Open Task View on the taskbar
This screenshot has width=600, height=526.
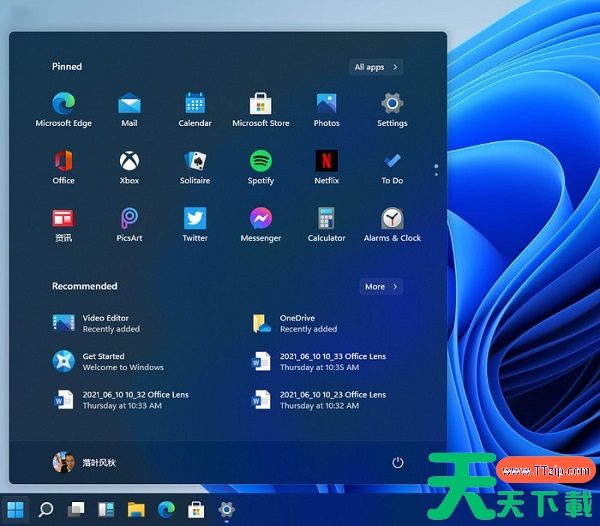click(x=76, y=510)
